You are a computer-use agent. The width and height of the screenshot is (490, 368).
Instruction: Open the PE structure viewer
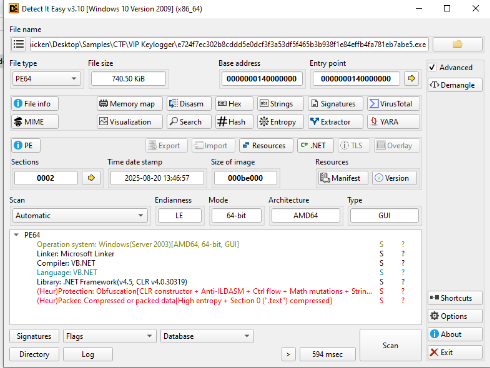(26, 145)
